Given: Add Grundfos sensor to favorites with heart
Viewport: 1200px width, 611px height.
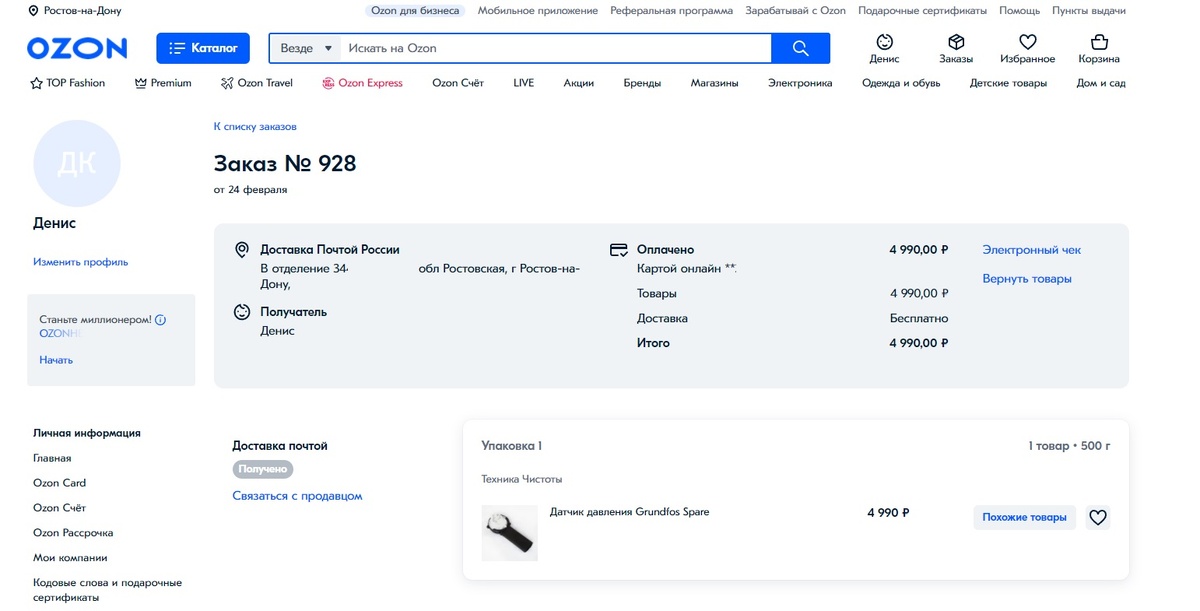Looking at the screenshot, I should (x=1098, y=518).
